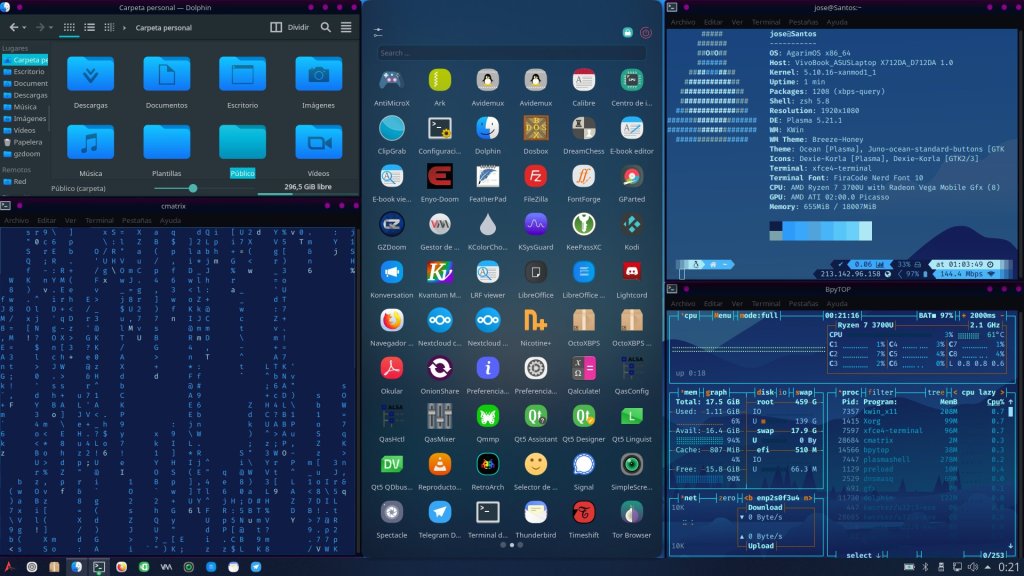This screenshot has height=576, width=1024.
Task: Open the Pestañas menu in the cmatrix terminal
Action: (x=136, y=220)
